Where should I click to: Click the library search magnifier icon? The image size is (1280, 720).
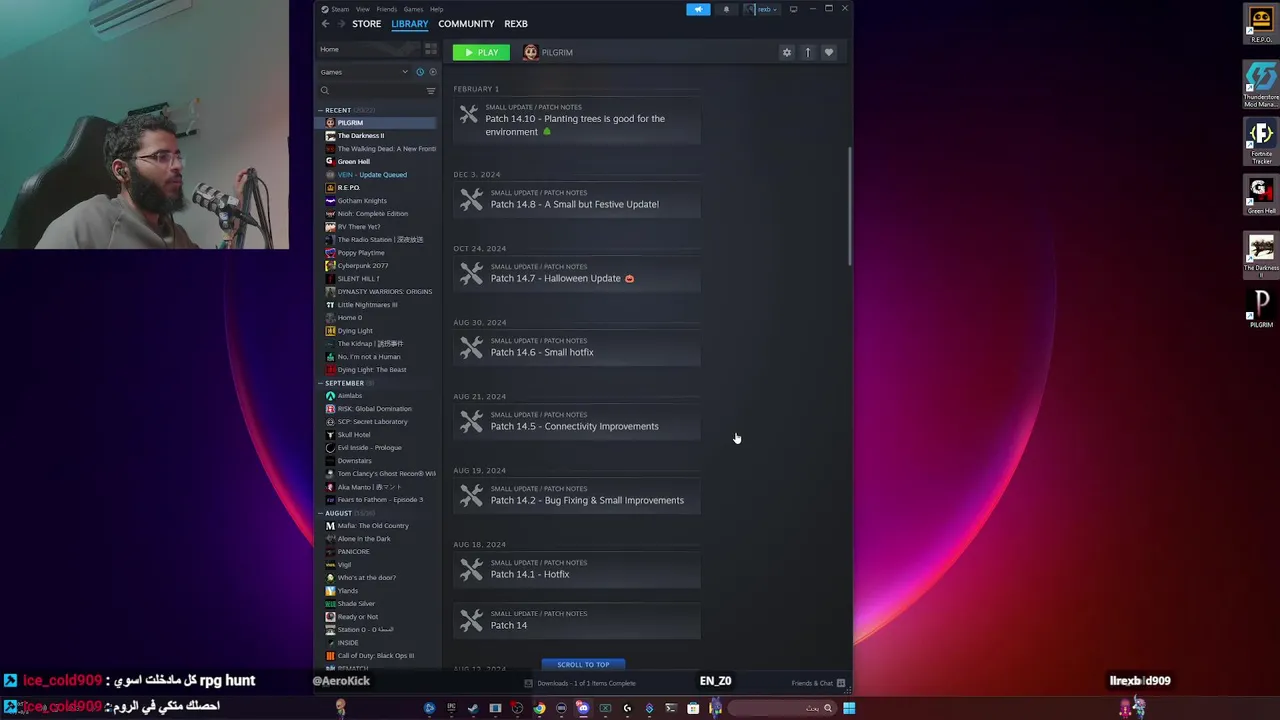[x=325, y=91]
